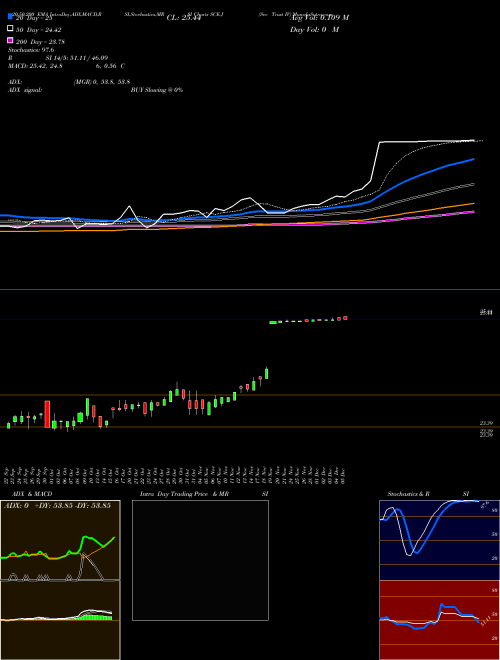500x660 pixels.
Task: Click the 'Stochastics: 97.6' readout
Action: point(31,50)
